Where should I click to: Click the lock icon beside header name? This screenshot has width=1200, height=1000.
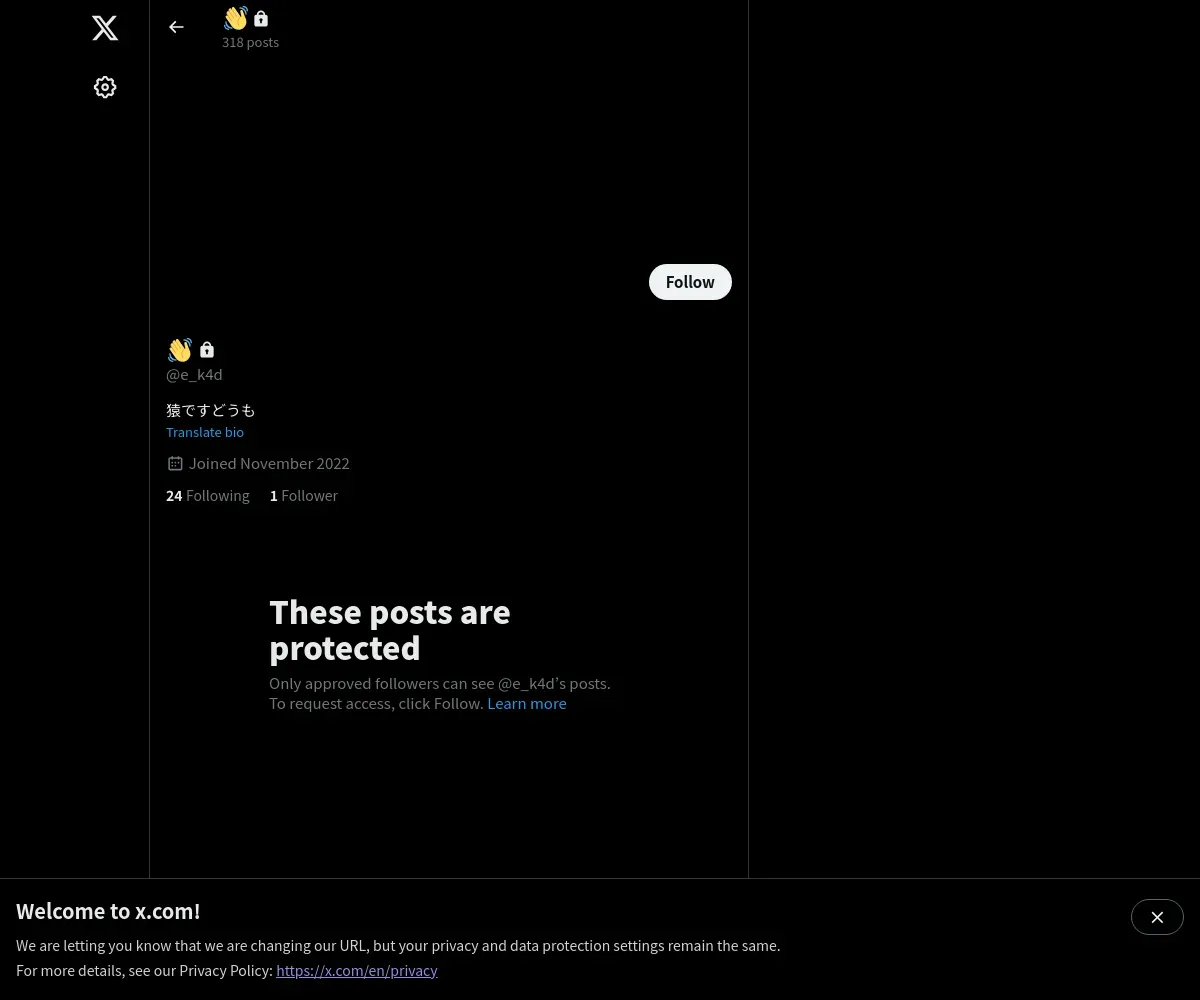(x=261, y=18)
